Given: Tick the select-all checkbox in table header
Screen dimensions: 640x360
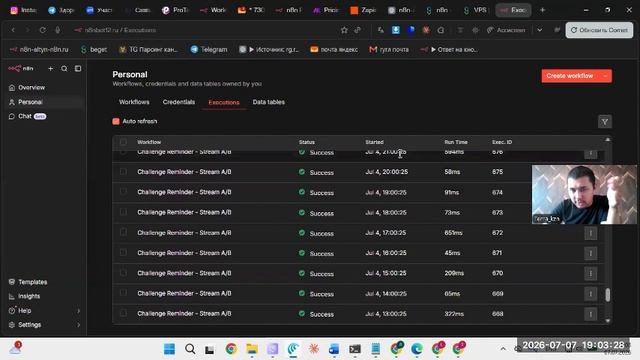Looking at the screenshot, I should 123,142.
